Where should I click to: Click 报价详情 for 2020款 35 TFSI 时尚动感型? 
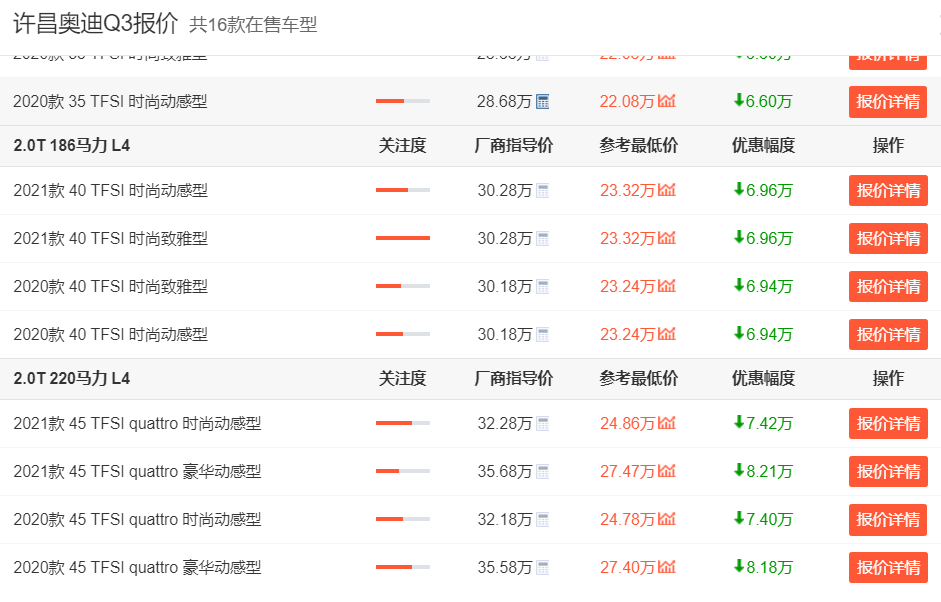point(888,101)
